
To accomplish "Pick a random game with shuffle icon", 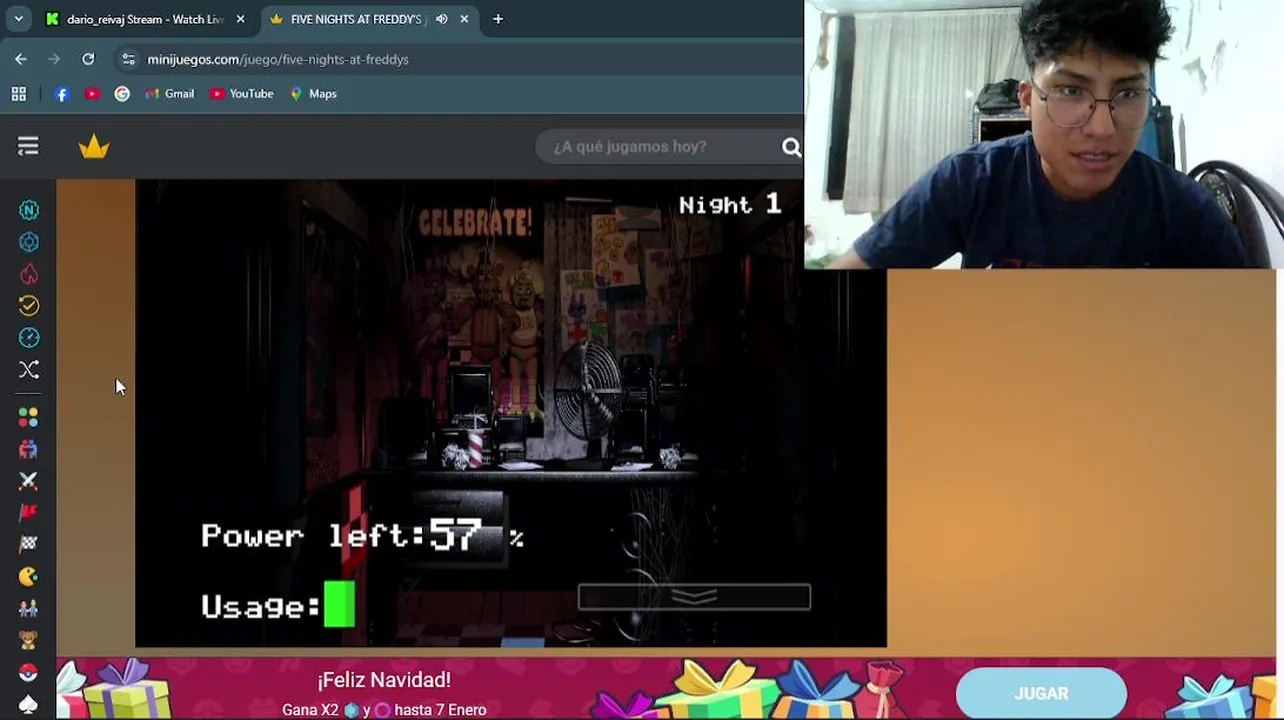I will tap(29, 370).
